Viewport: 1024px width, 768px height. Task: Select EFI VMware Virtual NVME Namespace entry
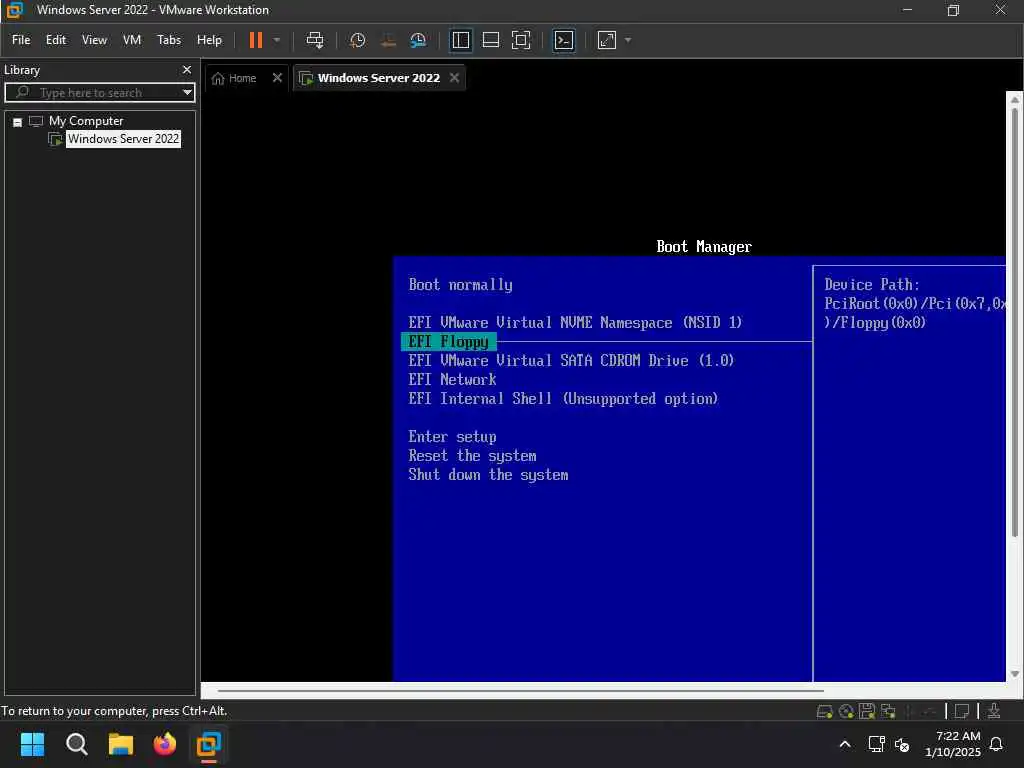click(575, 323)
